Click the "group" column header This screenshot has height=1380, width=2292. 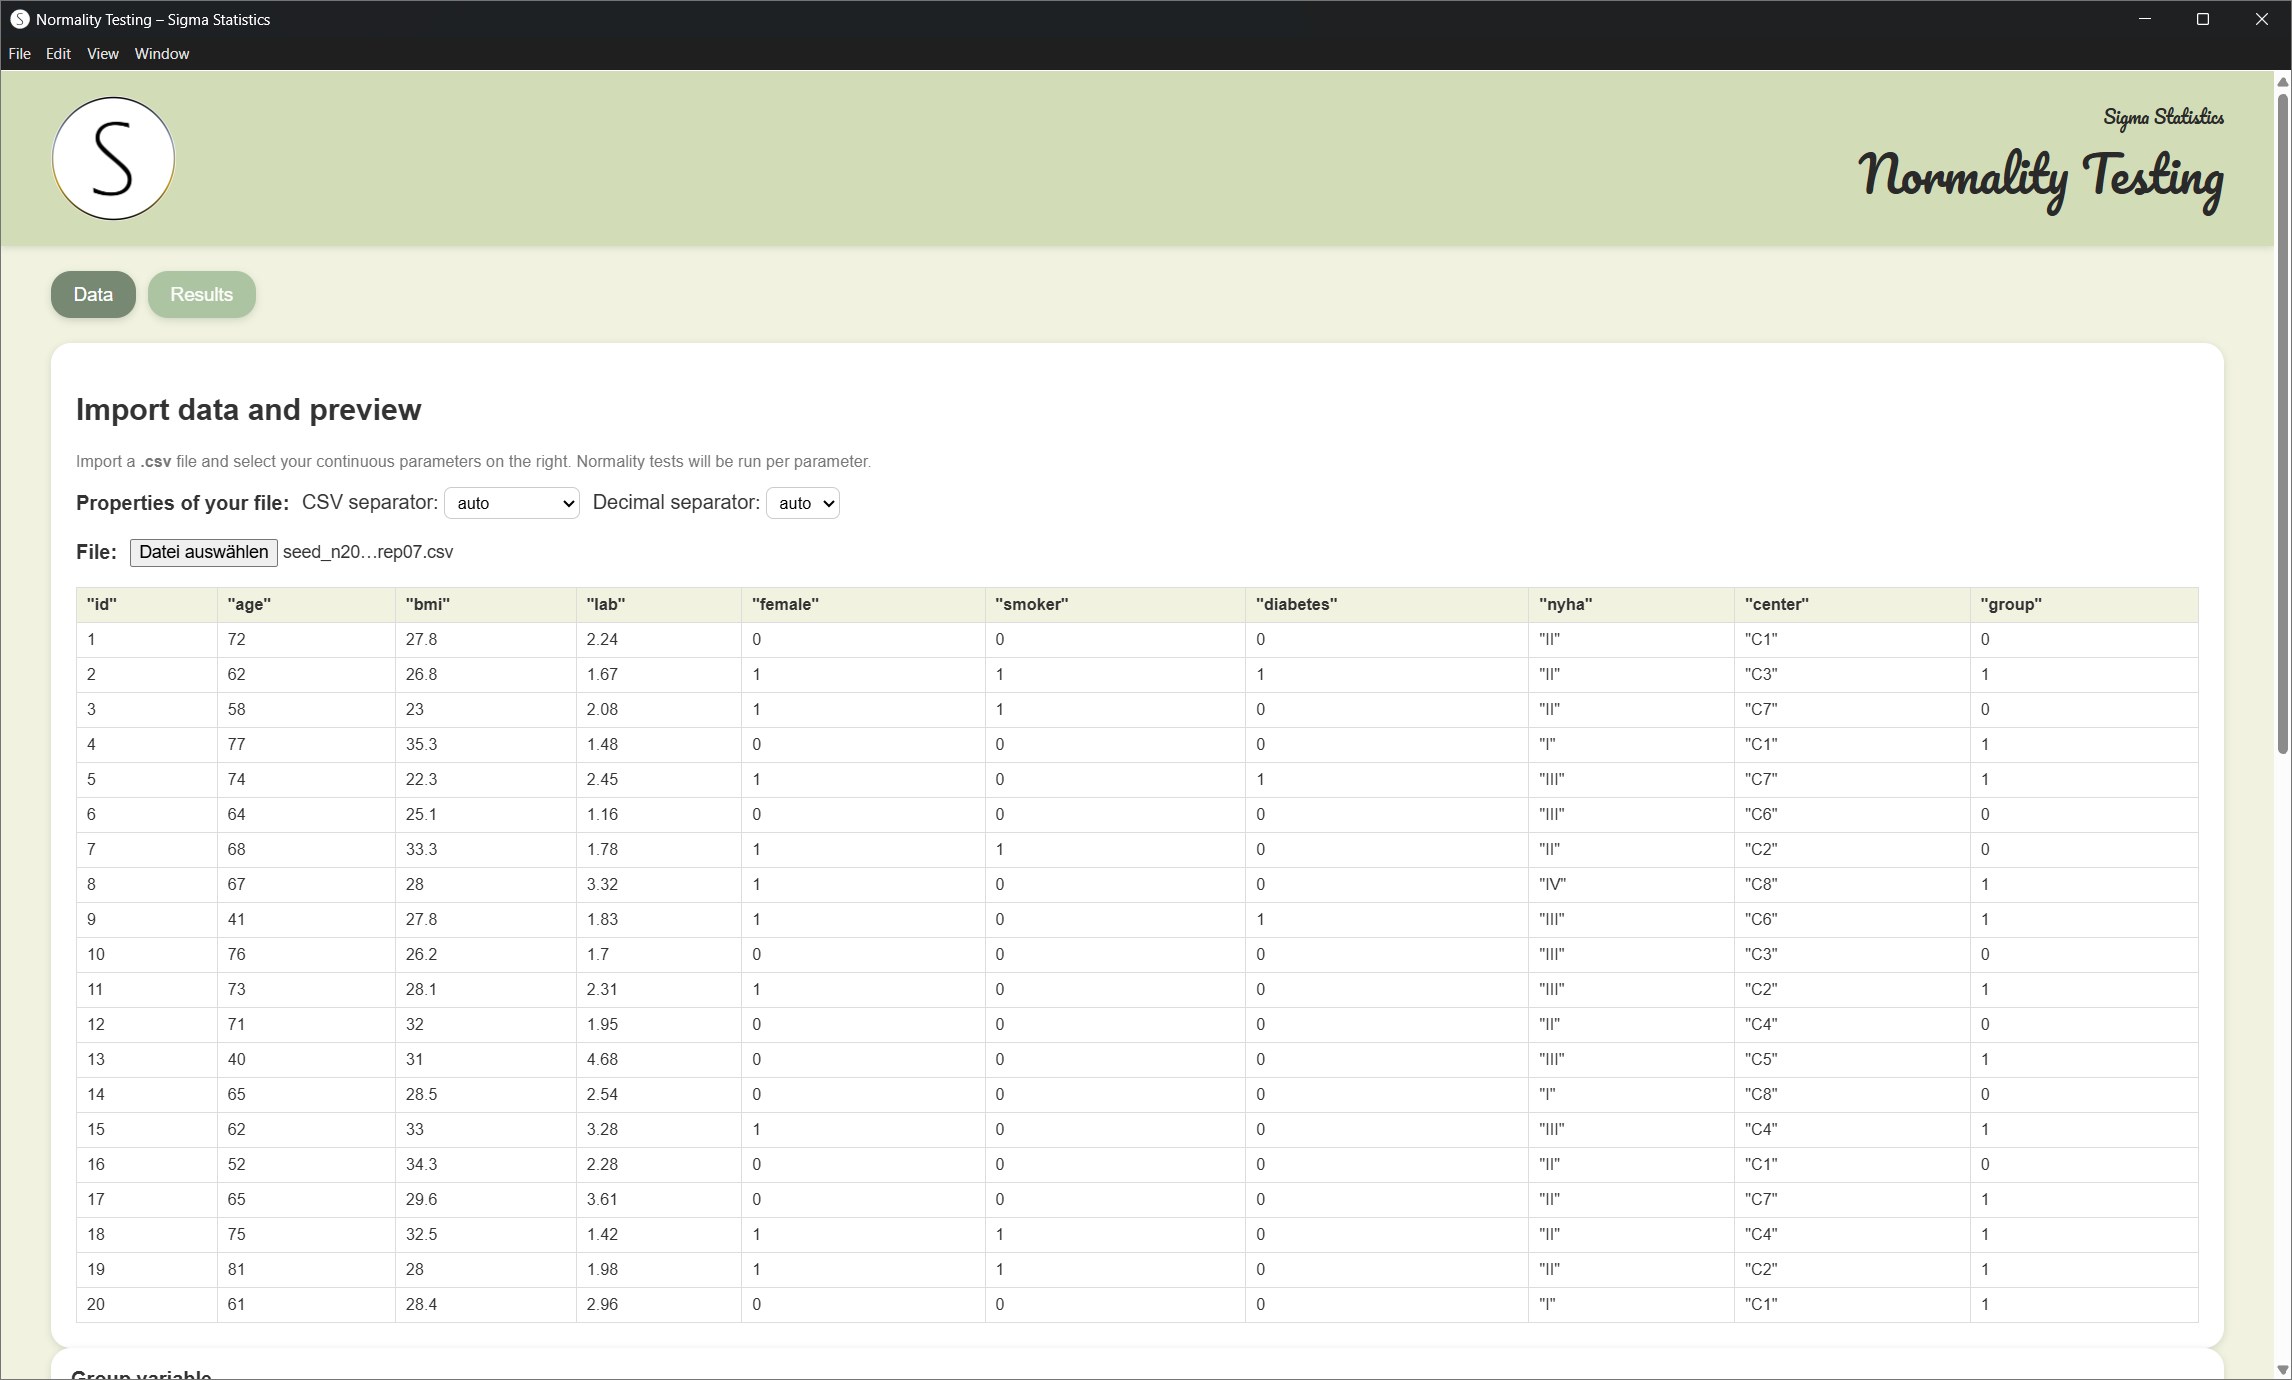tap(2084, 605)
